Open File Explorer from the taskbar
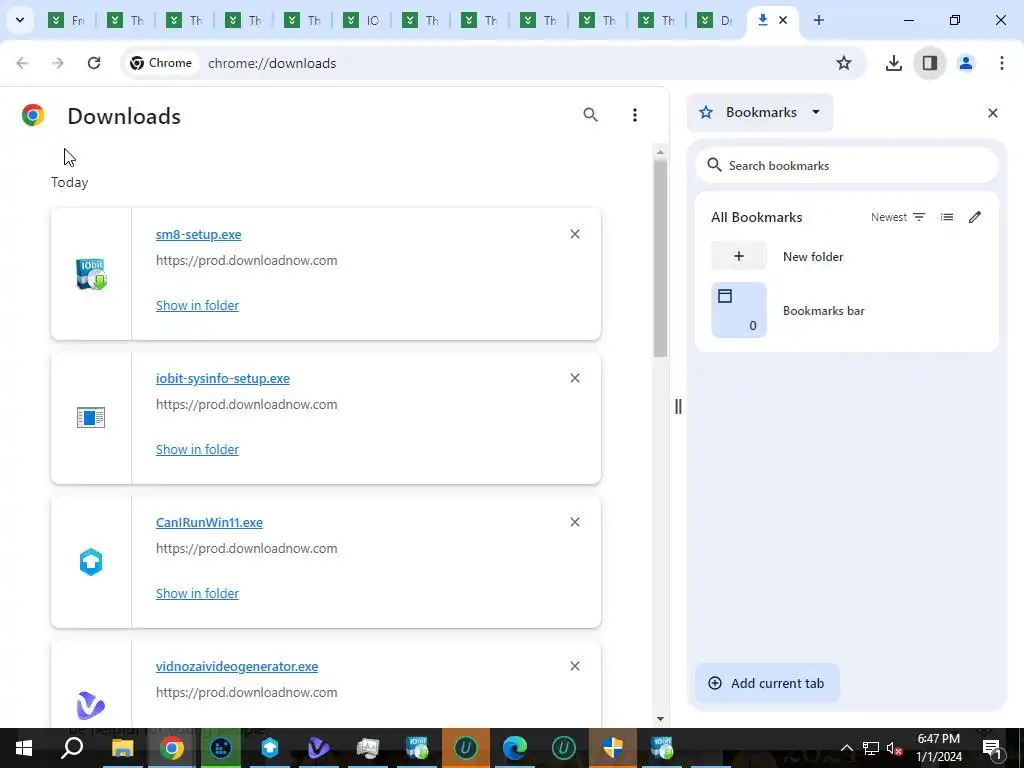Screen dimensions: 1024x768 click(122, 748)
